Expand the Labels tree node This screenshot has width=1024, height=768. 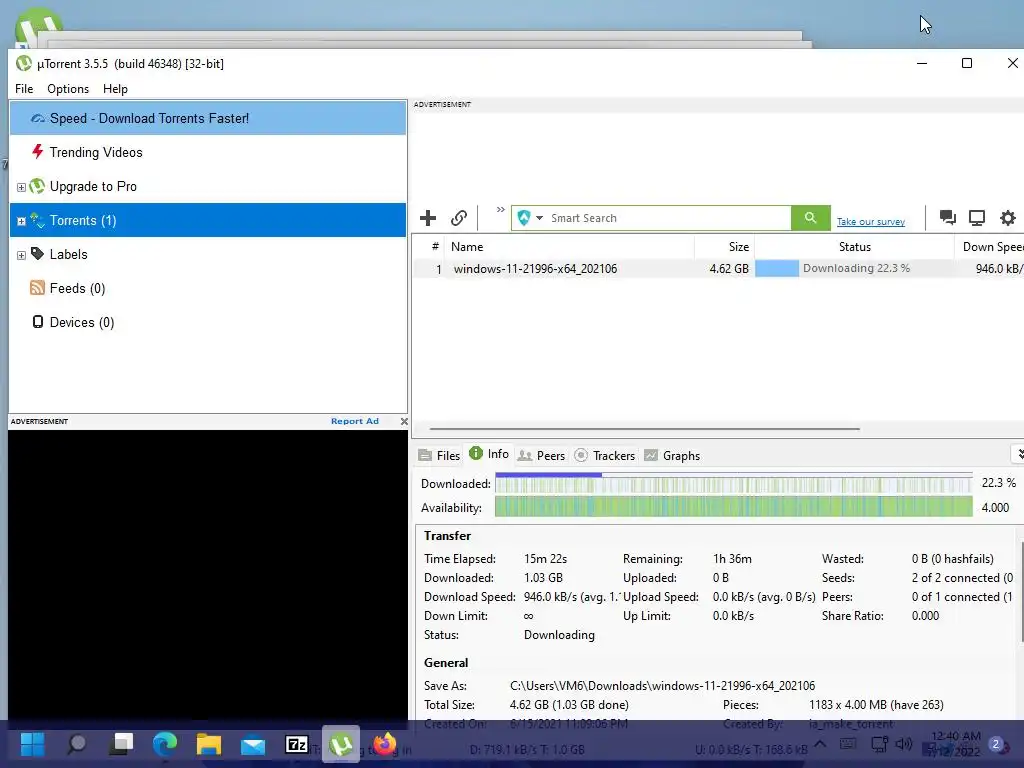[x=21, y=255]
